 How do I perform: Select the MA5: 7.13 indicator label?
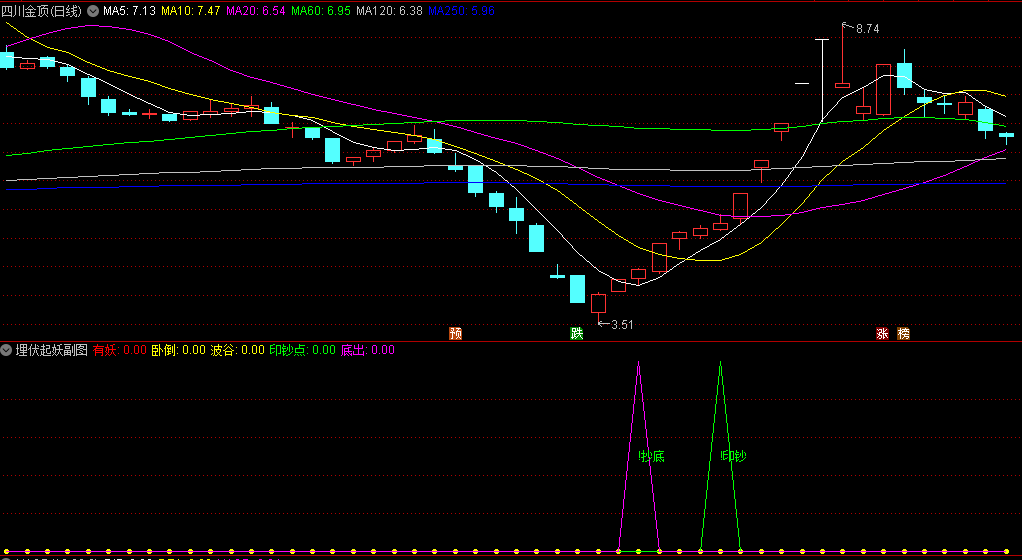tap(129, 11)
